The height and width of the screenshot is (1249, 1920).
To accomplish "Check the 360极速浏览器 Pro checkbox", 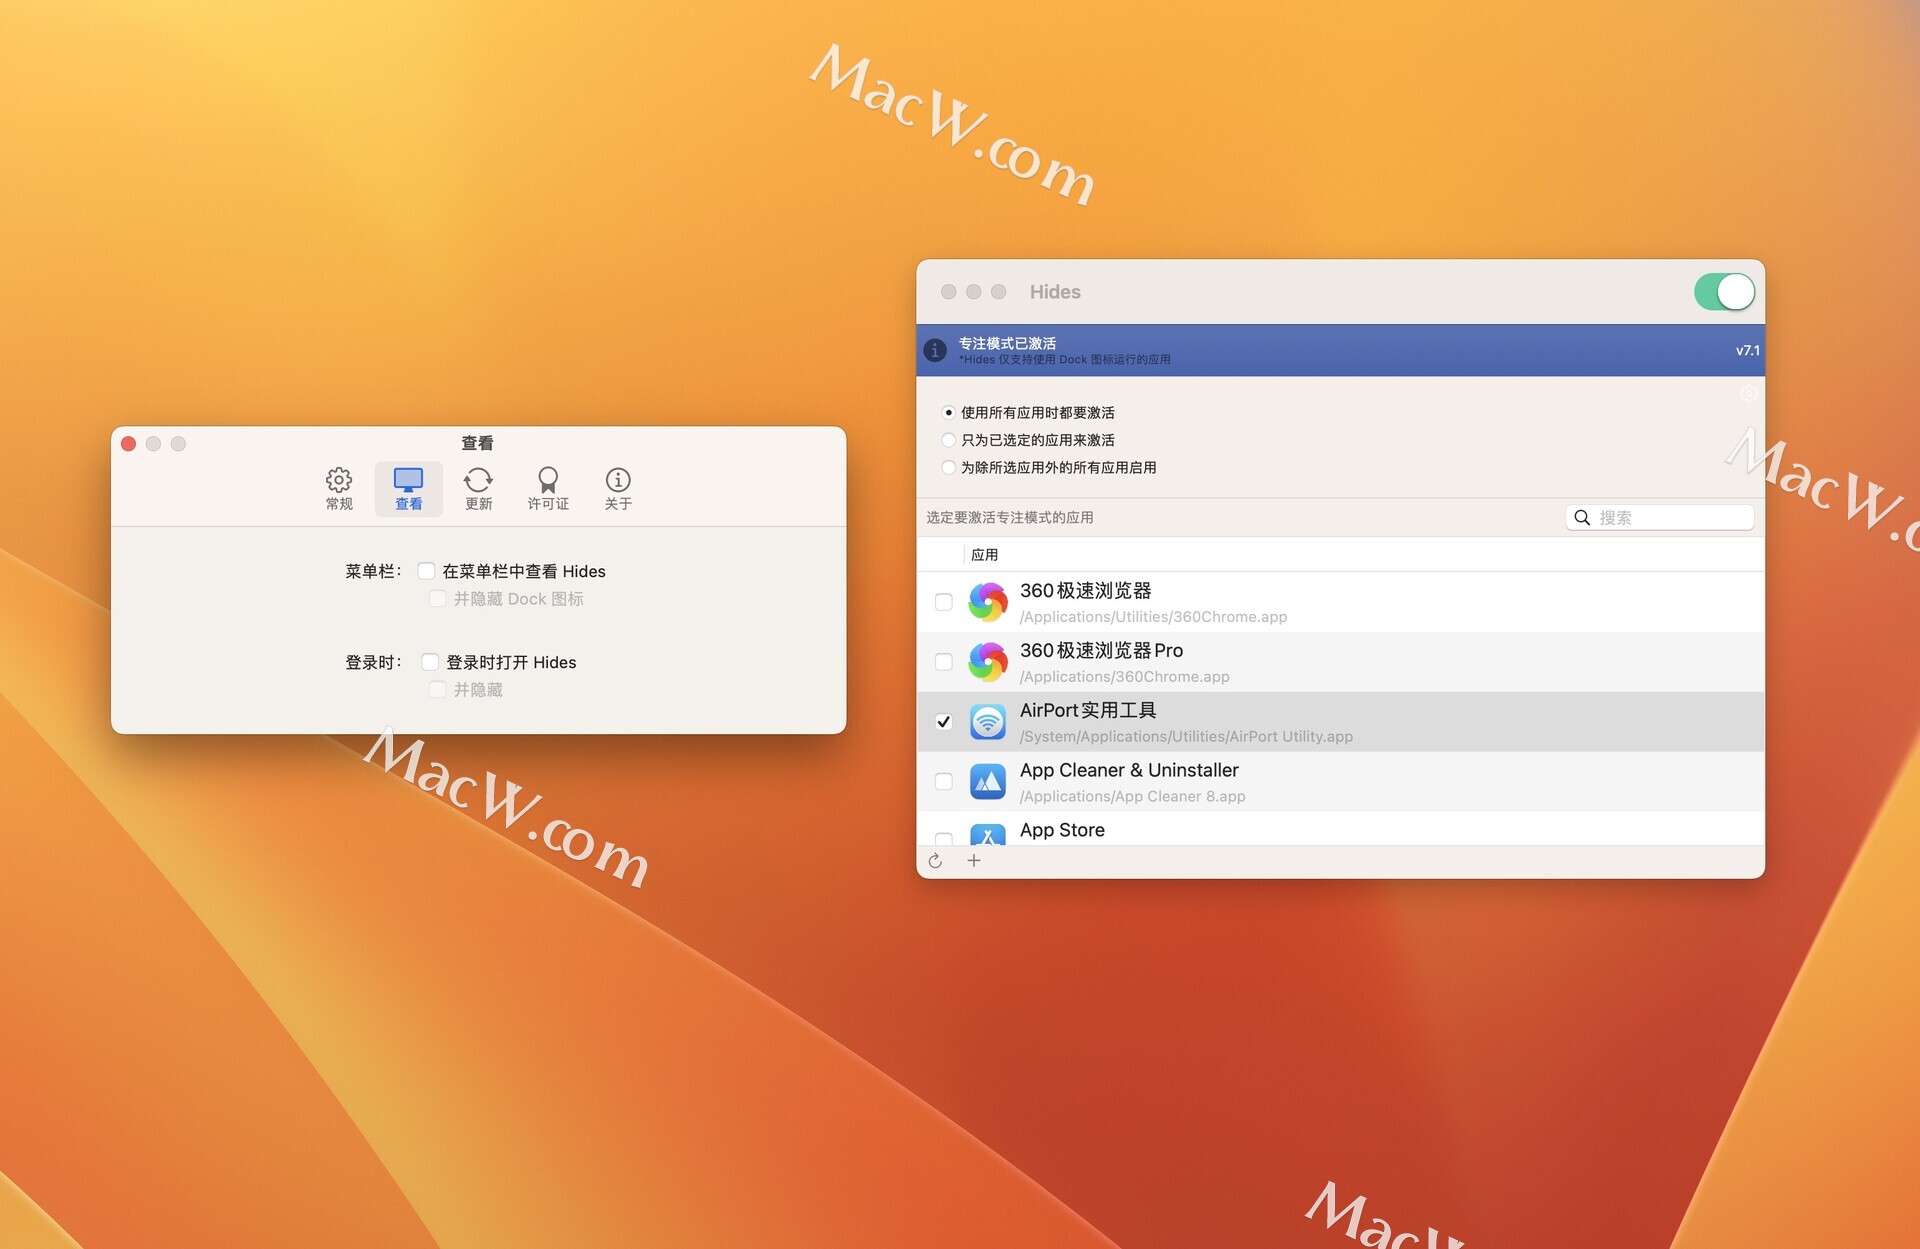I will point(943,662).
